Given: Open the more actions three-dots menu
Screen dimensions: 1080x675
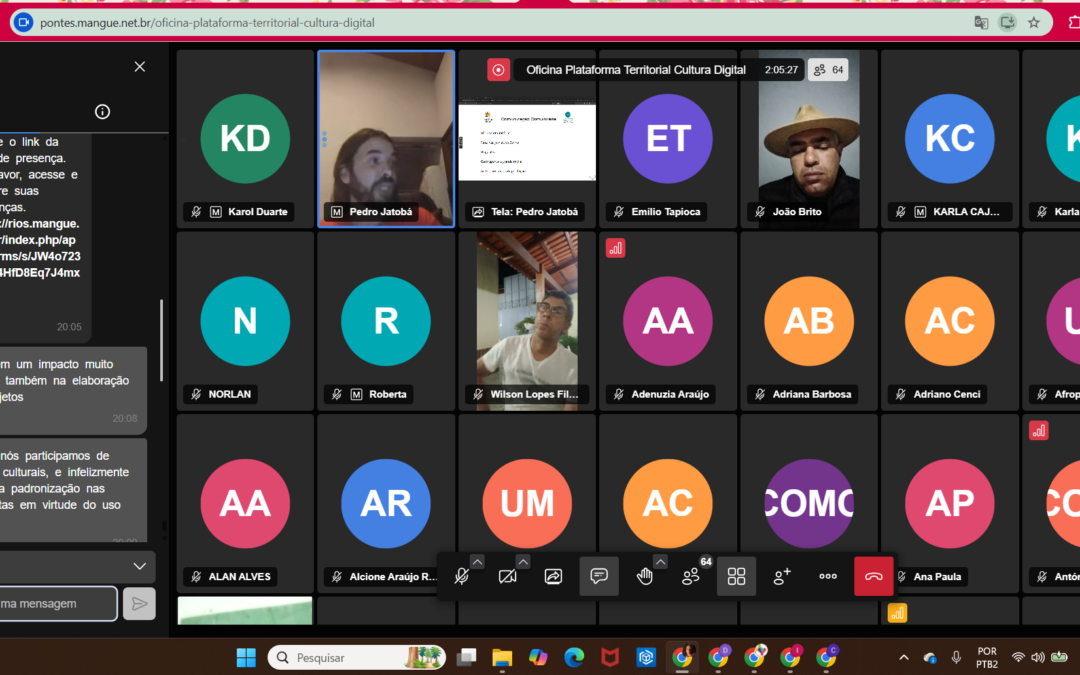Looking at the screenshot, I should pos(828,577).
